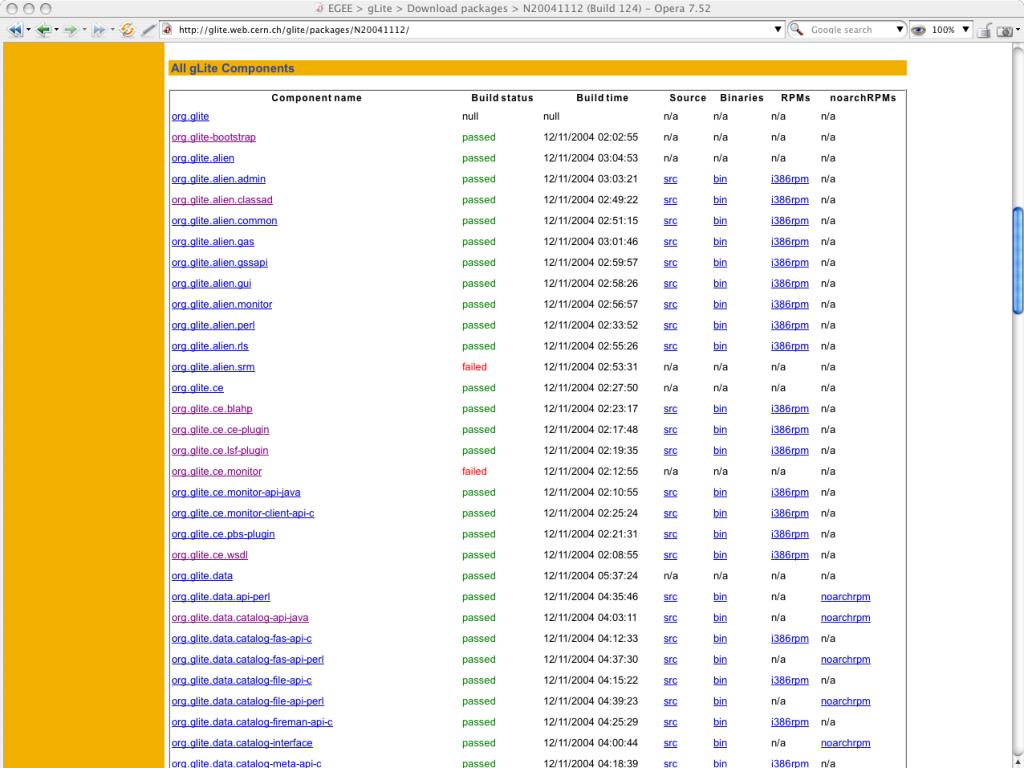Screen dimensions: 1024x768
Task: Open the Back history dropdown arrow
Action: (56, 29)
